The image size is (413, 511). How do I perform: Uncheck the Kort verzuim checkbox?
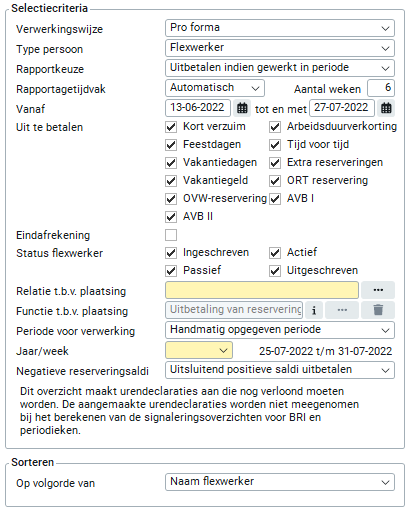click(171, 127)
